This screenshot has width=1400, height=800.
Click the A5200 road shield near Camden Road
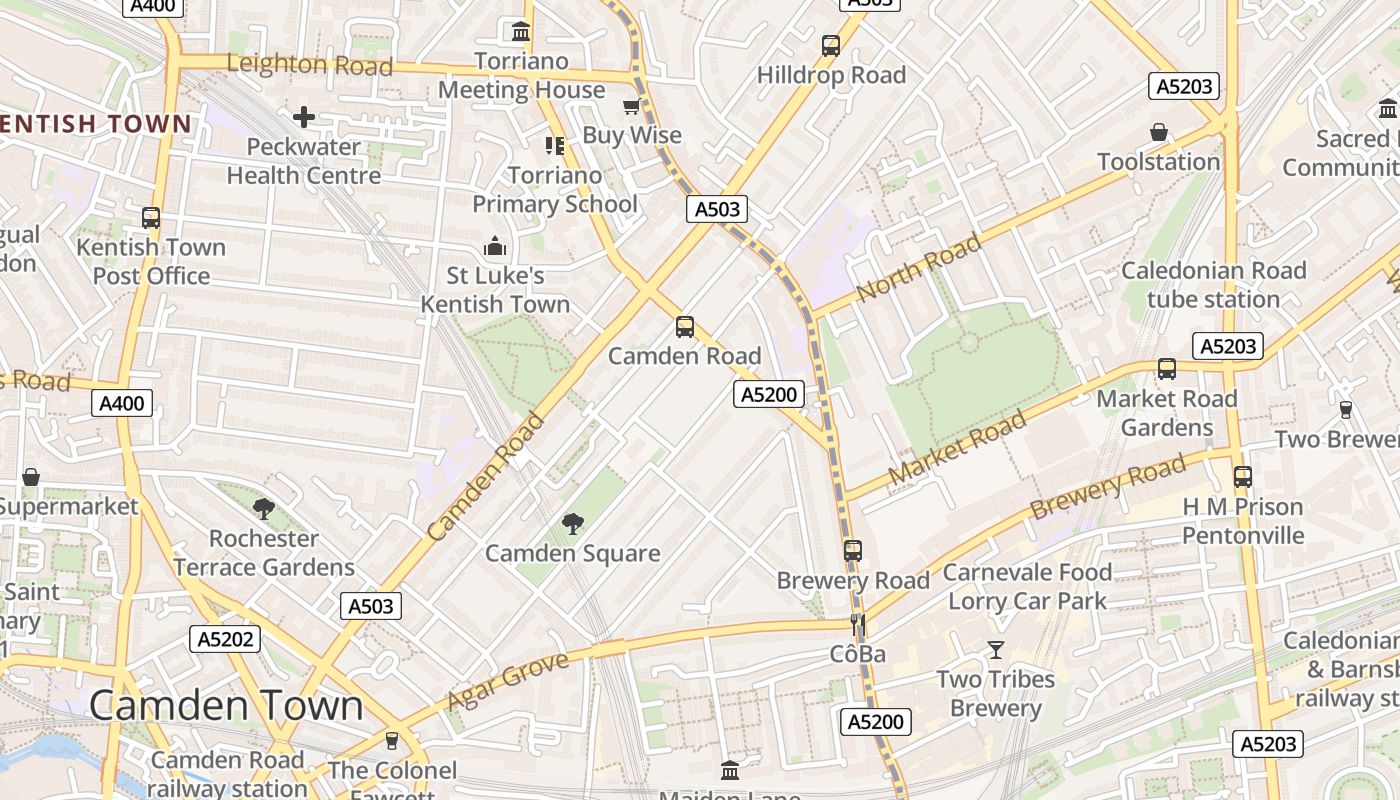[769, 394]
